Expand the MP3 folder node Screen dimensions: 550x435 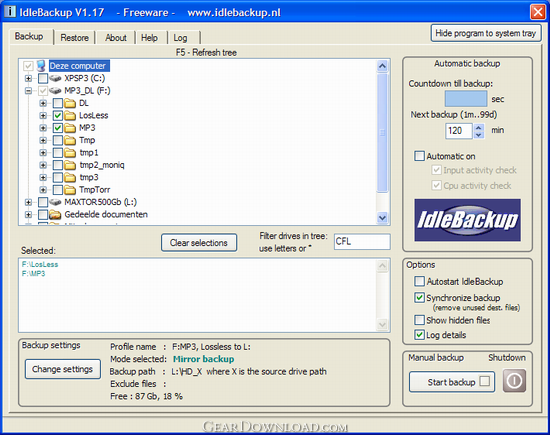43,128
